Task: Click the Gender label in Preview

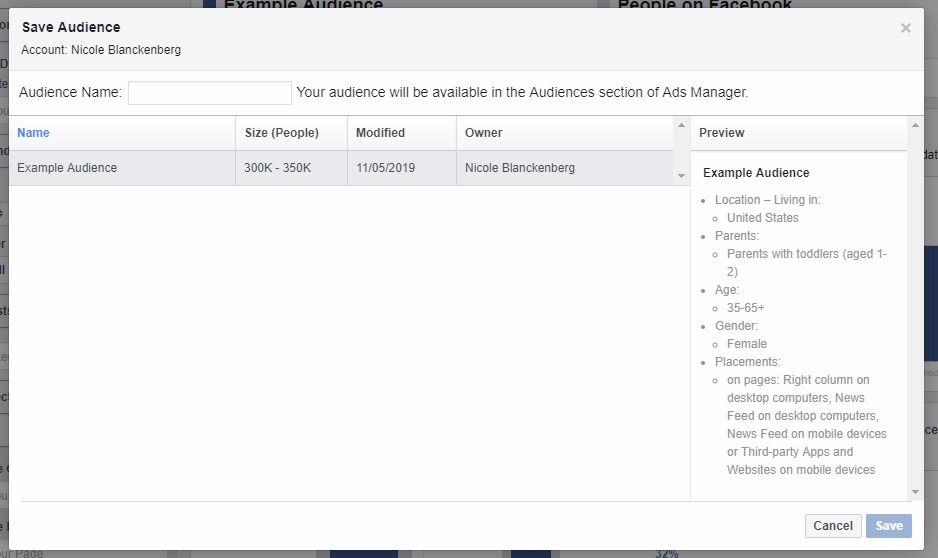Action: (736, 326)
